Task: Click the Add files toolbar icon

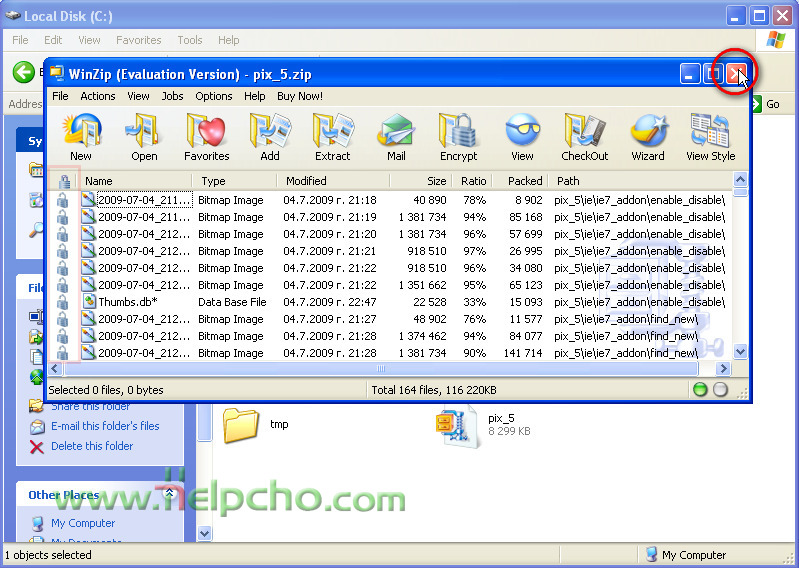Action: [270, 130]
